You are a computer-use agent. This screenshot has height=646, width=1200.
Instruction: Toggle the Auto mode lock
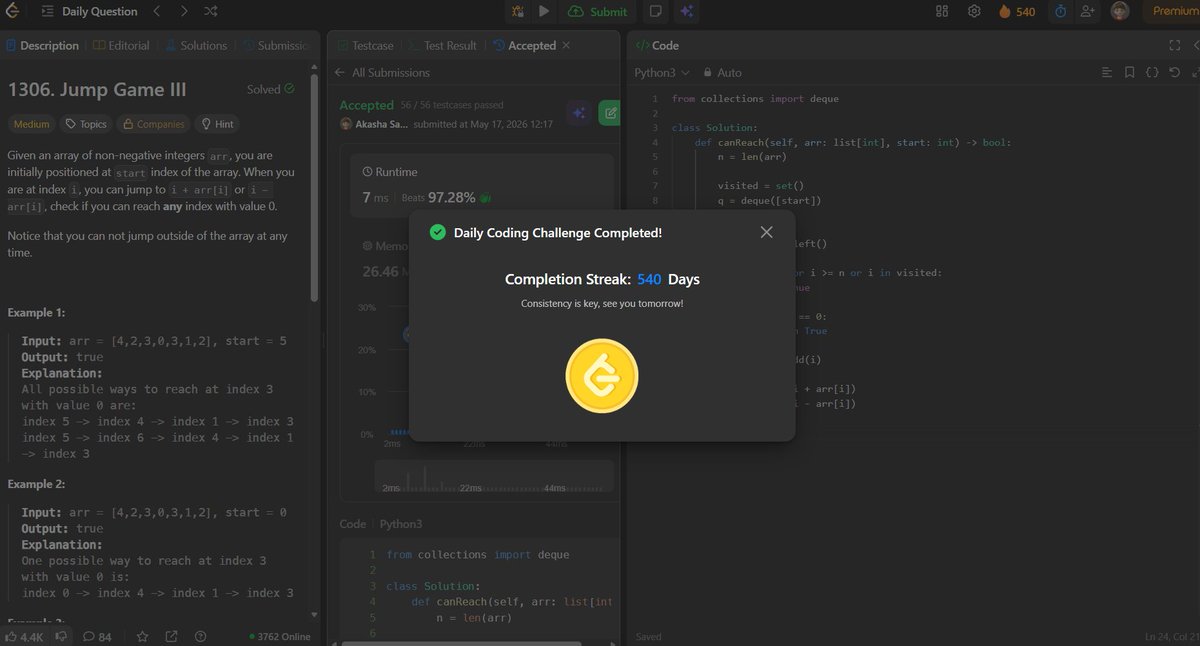(x=723, y=72)
